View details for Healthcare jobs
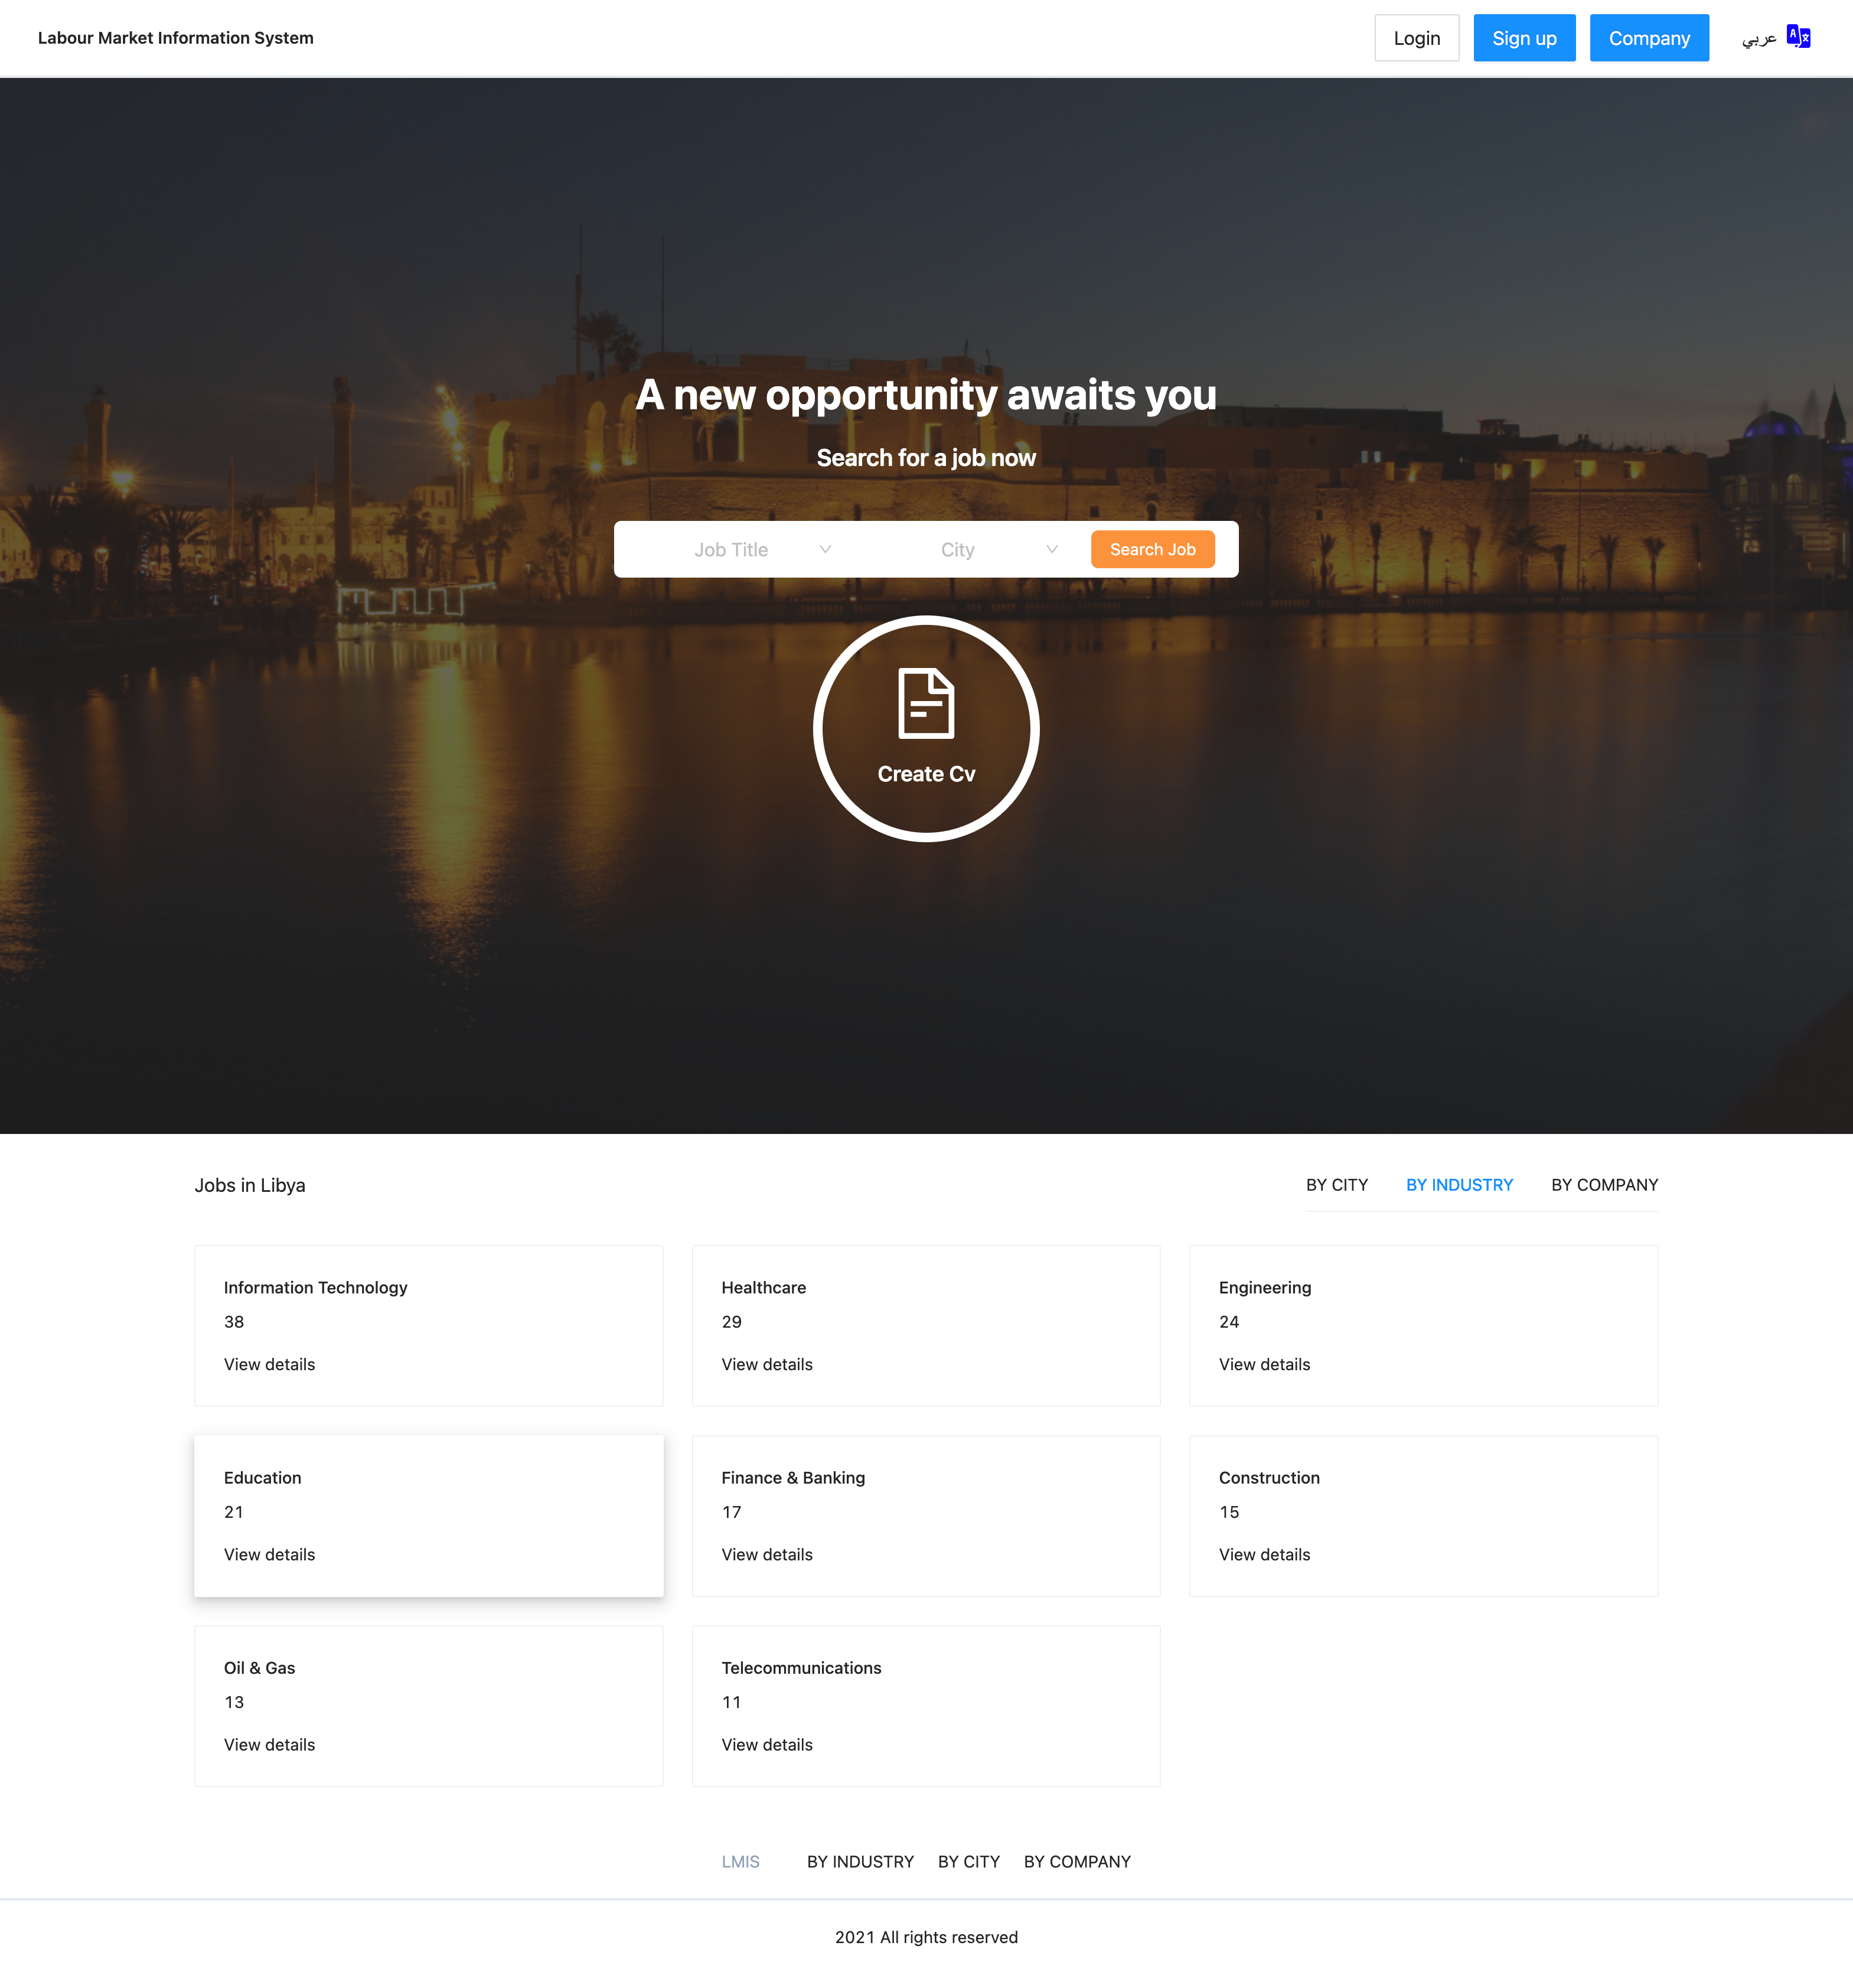This screenshot has height=1988, width=1853. 766,1364
